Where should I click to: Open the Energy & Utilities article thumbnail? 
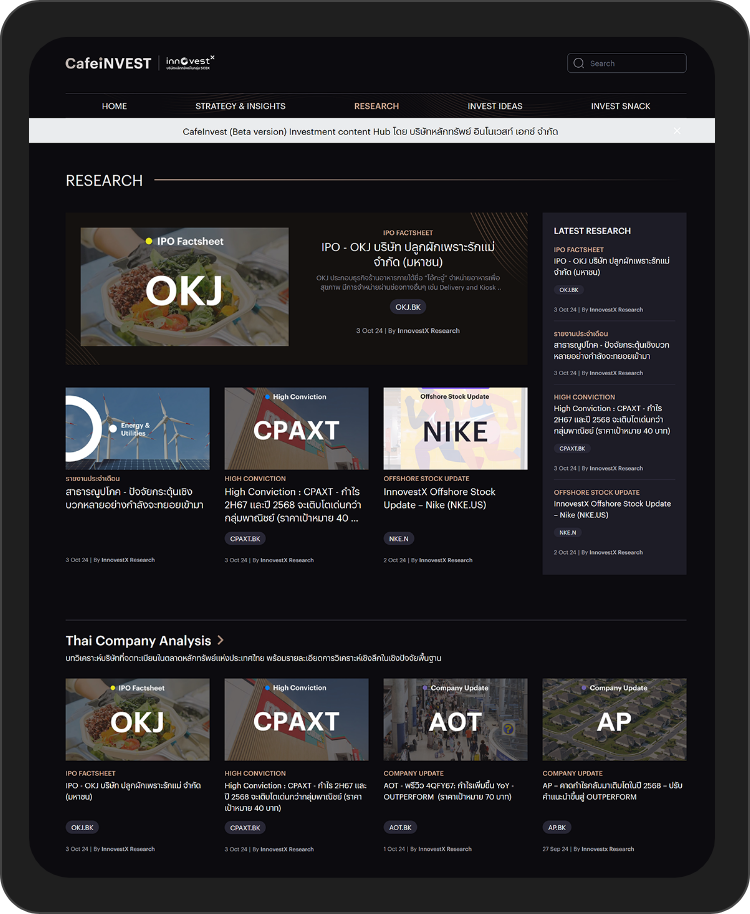[137, 428]
